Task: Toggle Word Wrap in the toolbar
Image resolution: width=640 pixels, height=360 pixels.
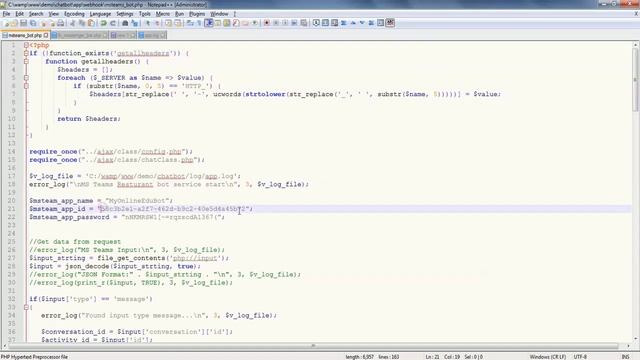Action: coord(190,23)
